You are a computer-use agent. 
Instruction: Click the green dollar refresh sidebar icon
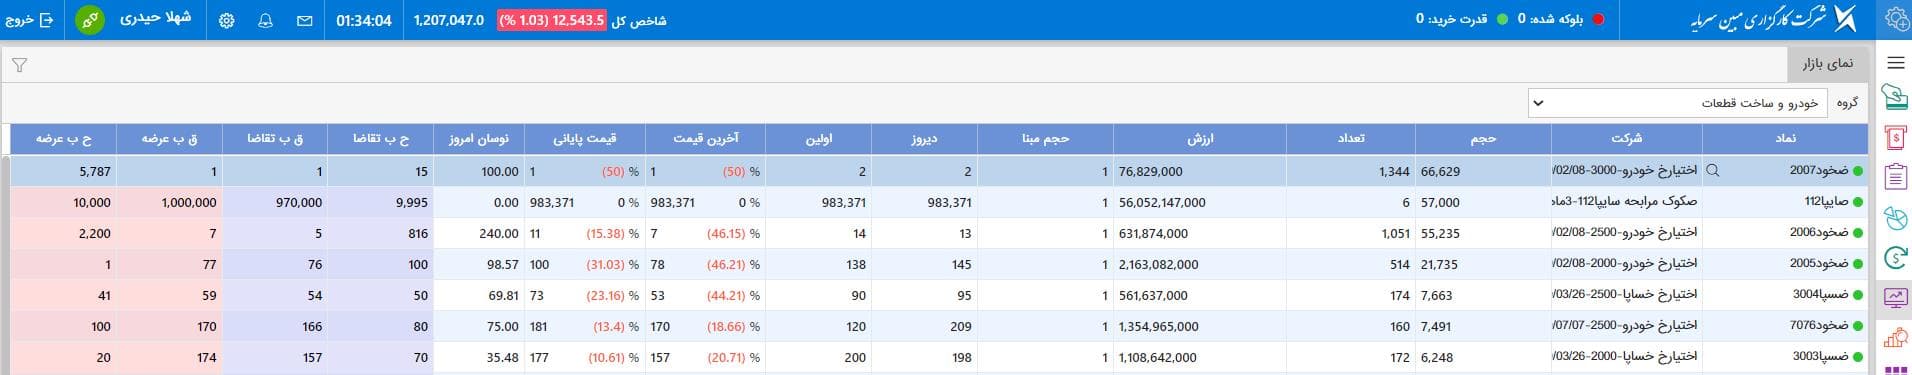coord(1895,257)
